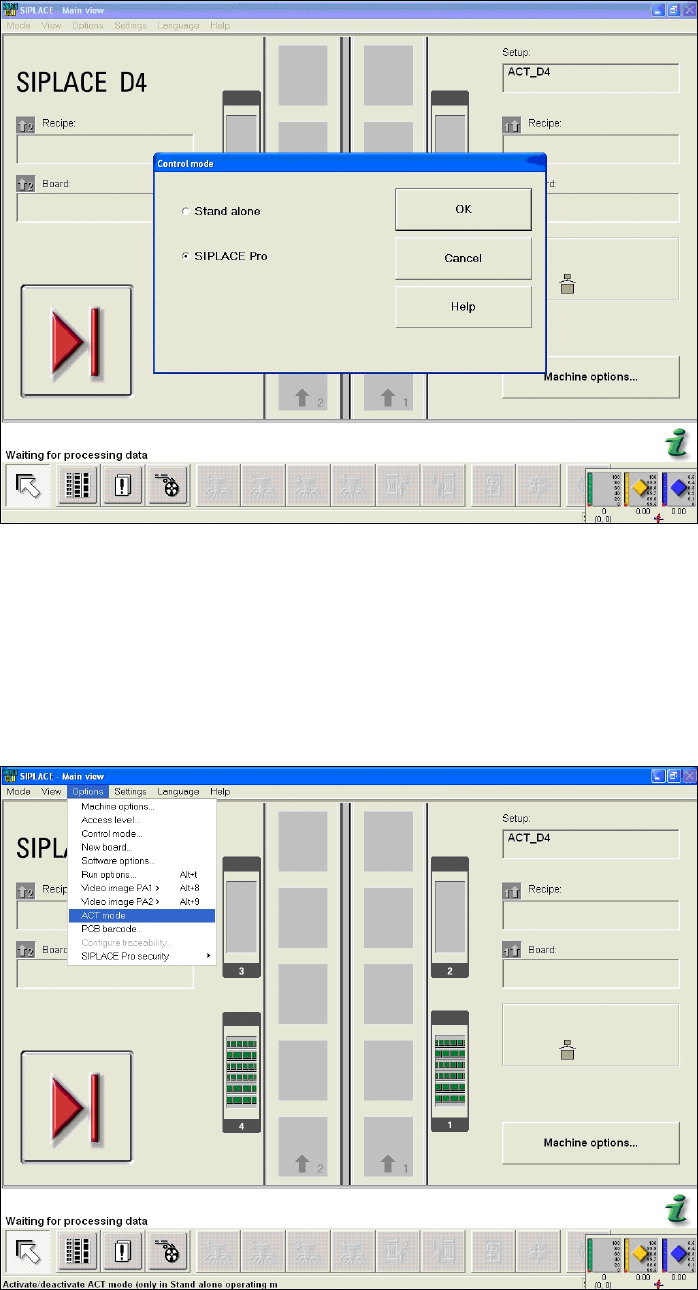Open Video image PA2 submenu entry

coord(141,902)
